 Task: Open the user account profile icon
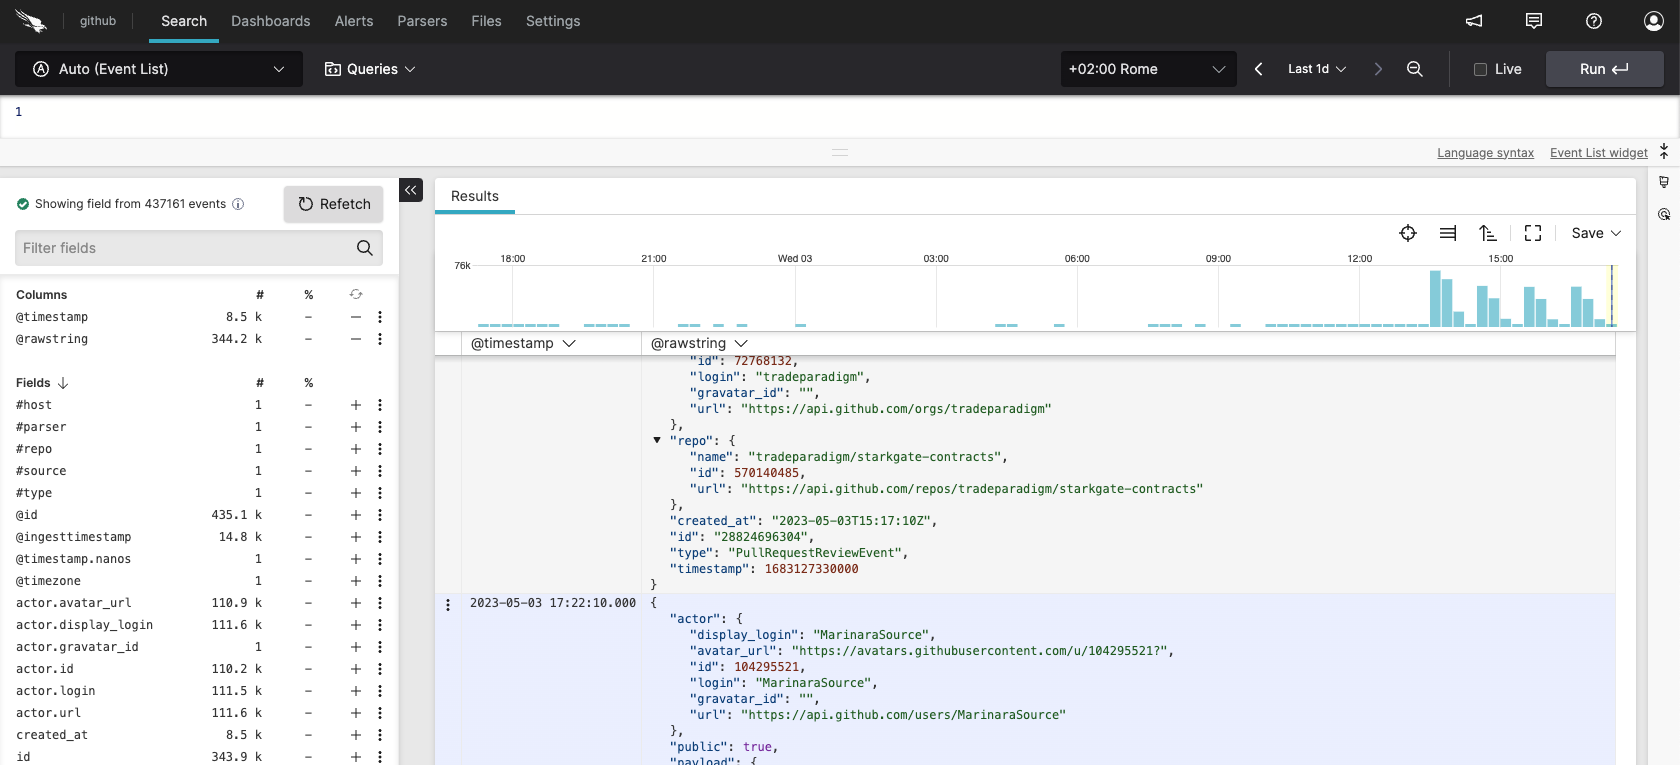[x=1654, y=21]
